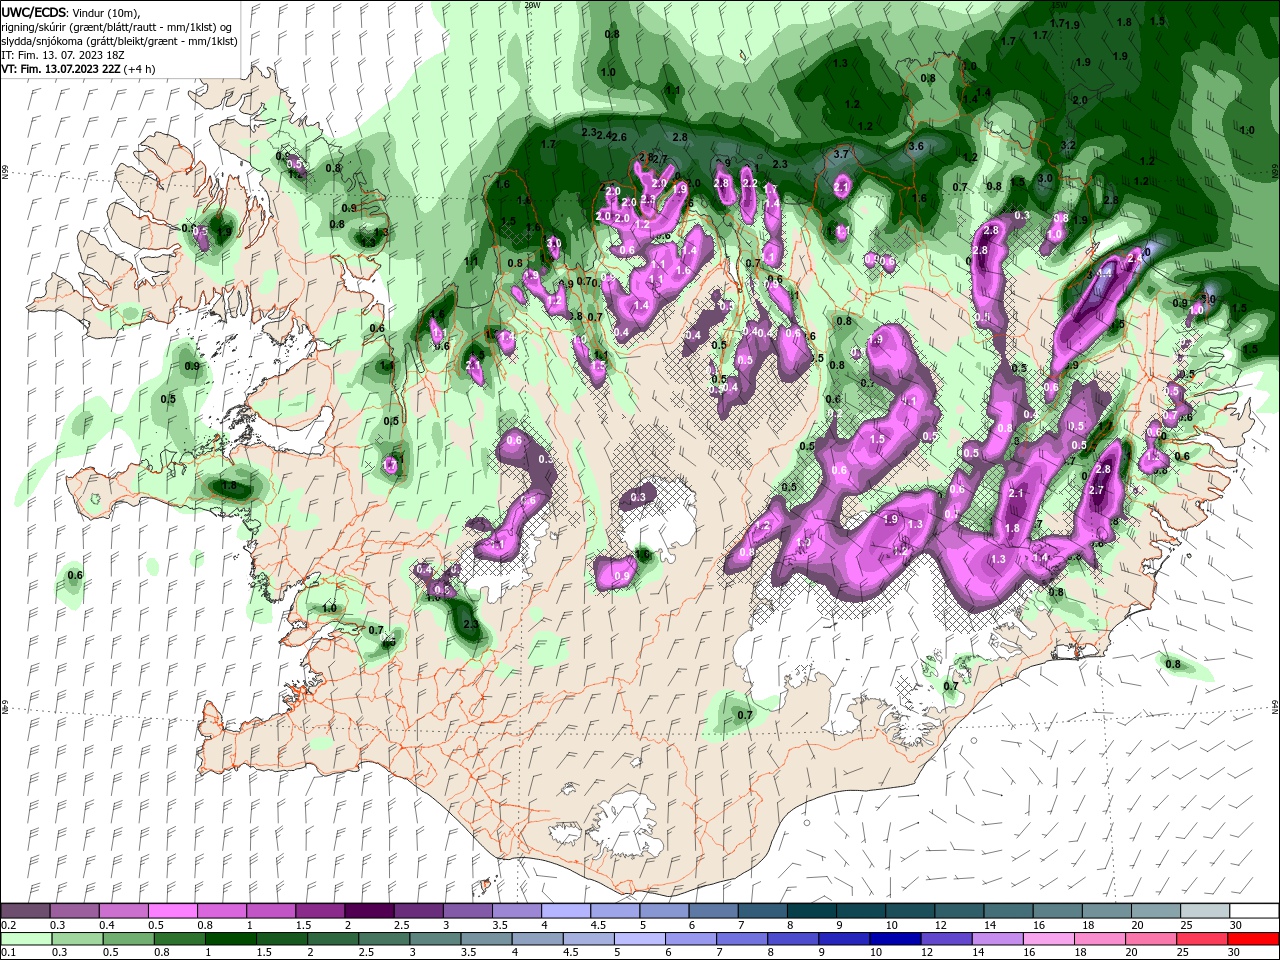Click the 'UWC/ECDS: Vindur (10m)' title line

71,12
